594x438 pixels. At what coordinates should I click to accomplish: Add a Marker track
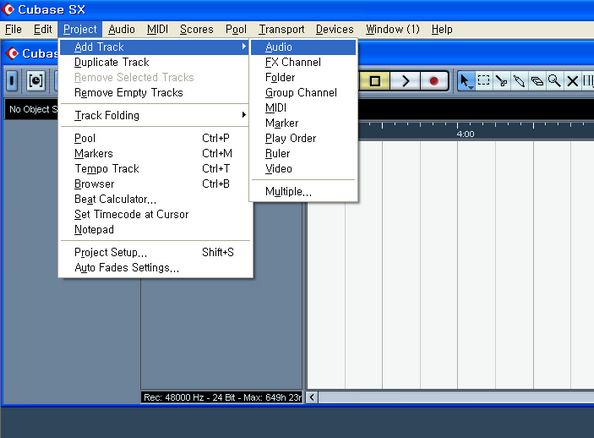303,123
